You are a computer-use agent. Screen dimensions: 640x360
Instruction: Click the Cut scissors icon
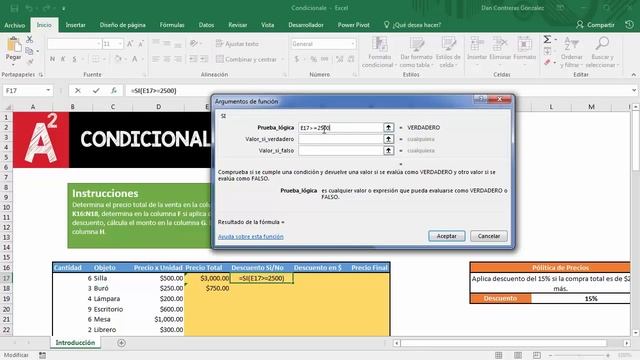(29, 40)
